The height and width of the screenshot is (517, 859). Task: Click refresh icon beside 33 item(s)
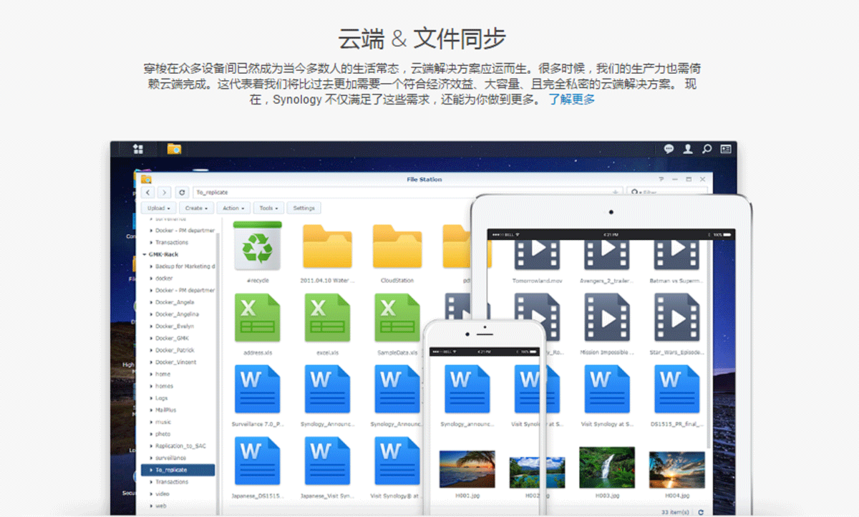pos(701,512)
